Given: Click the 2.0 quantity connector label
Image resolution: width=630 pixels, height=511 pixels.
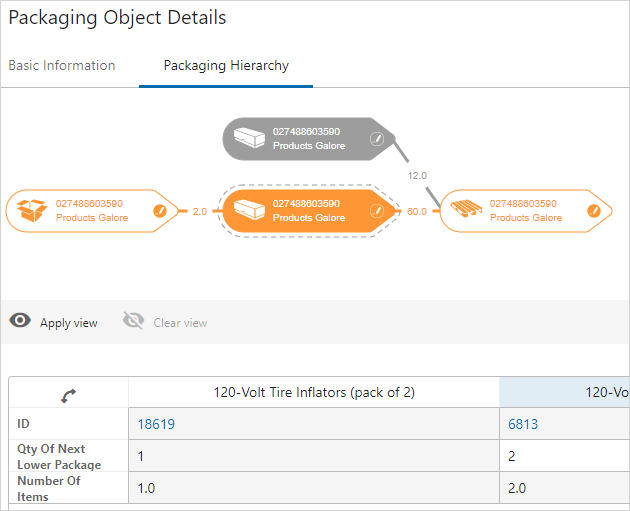Looking at the screenshot, I should click(x=200, y=211).
